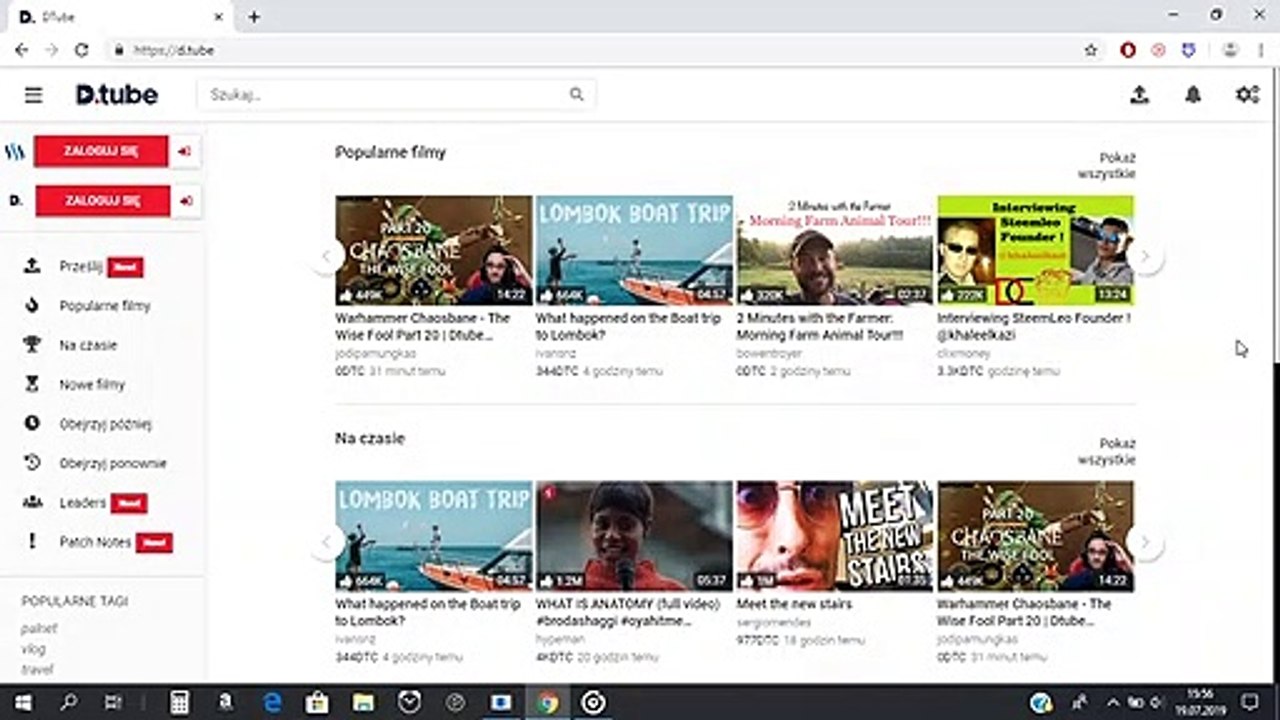Open Lombok Boat Trip thumbnail in Popularne filmy

point(634,250)
